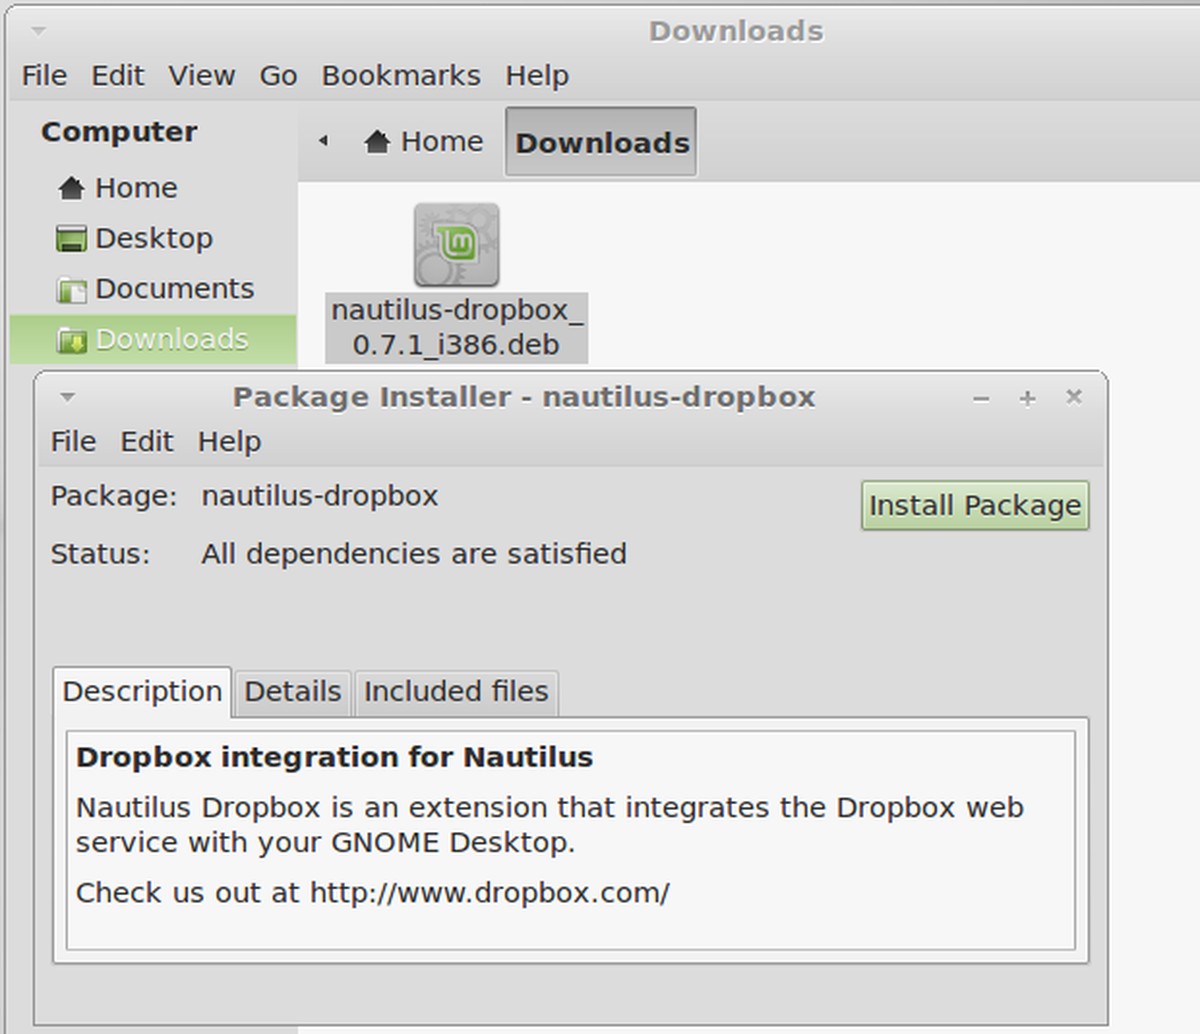Open the Downloads window menu triangle
Image resolution: width=1200 pixels, height=1034 pixels.
(38, 31)
